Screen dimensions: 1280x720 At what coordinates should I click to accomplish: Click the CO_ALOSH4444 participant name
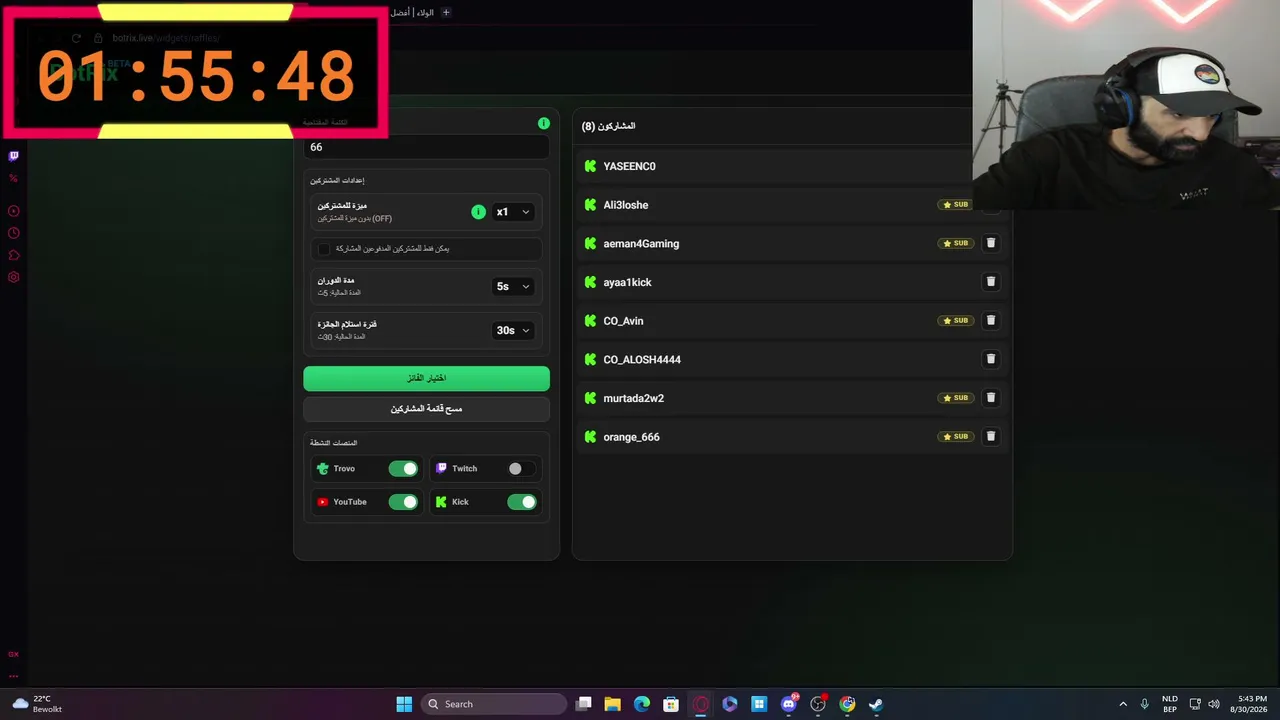pos(642,360)
